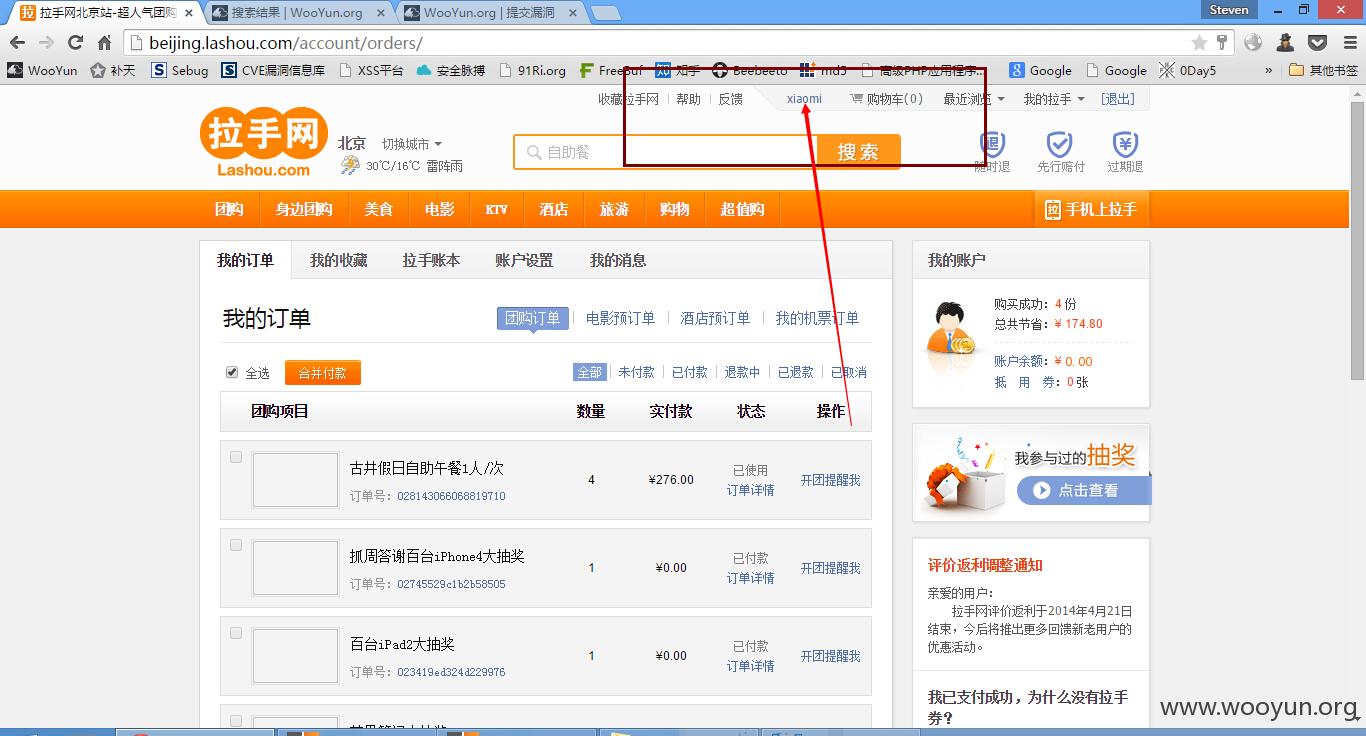This screenshot has width=1366, height=736.
Task: Open the 我的收藏 tab
Action: (x=339, y=260)
